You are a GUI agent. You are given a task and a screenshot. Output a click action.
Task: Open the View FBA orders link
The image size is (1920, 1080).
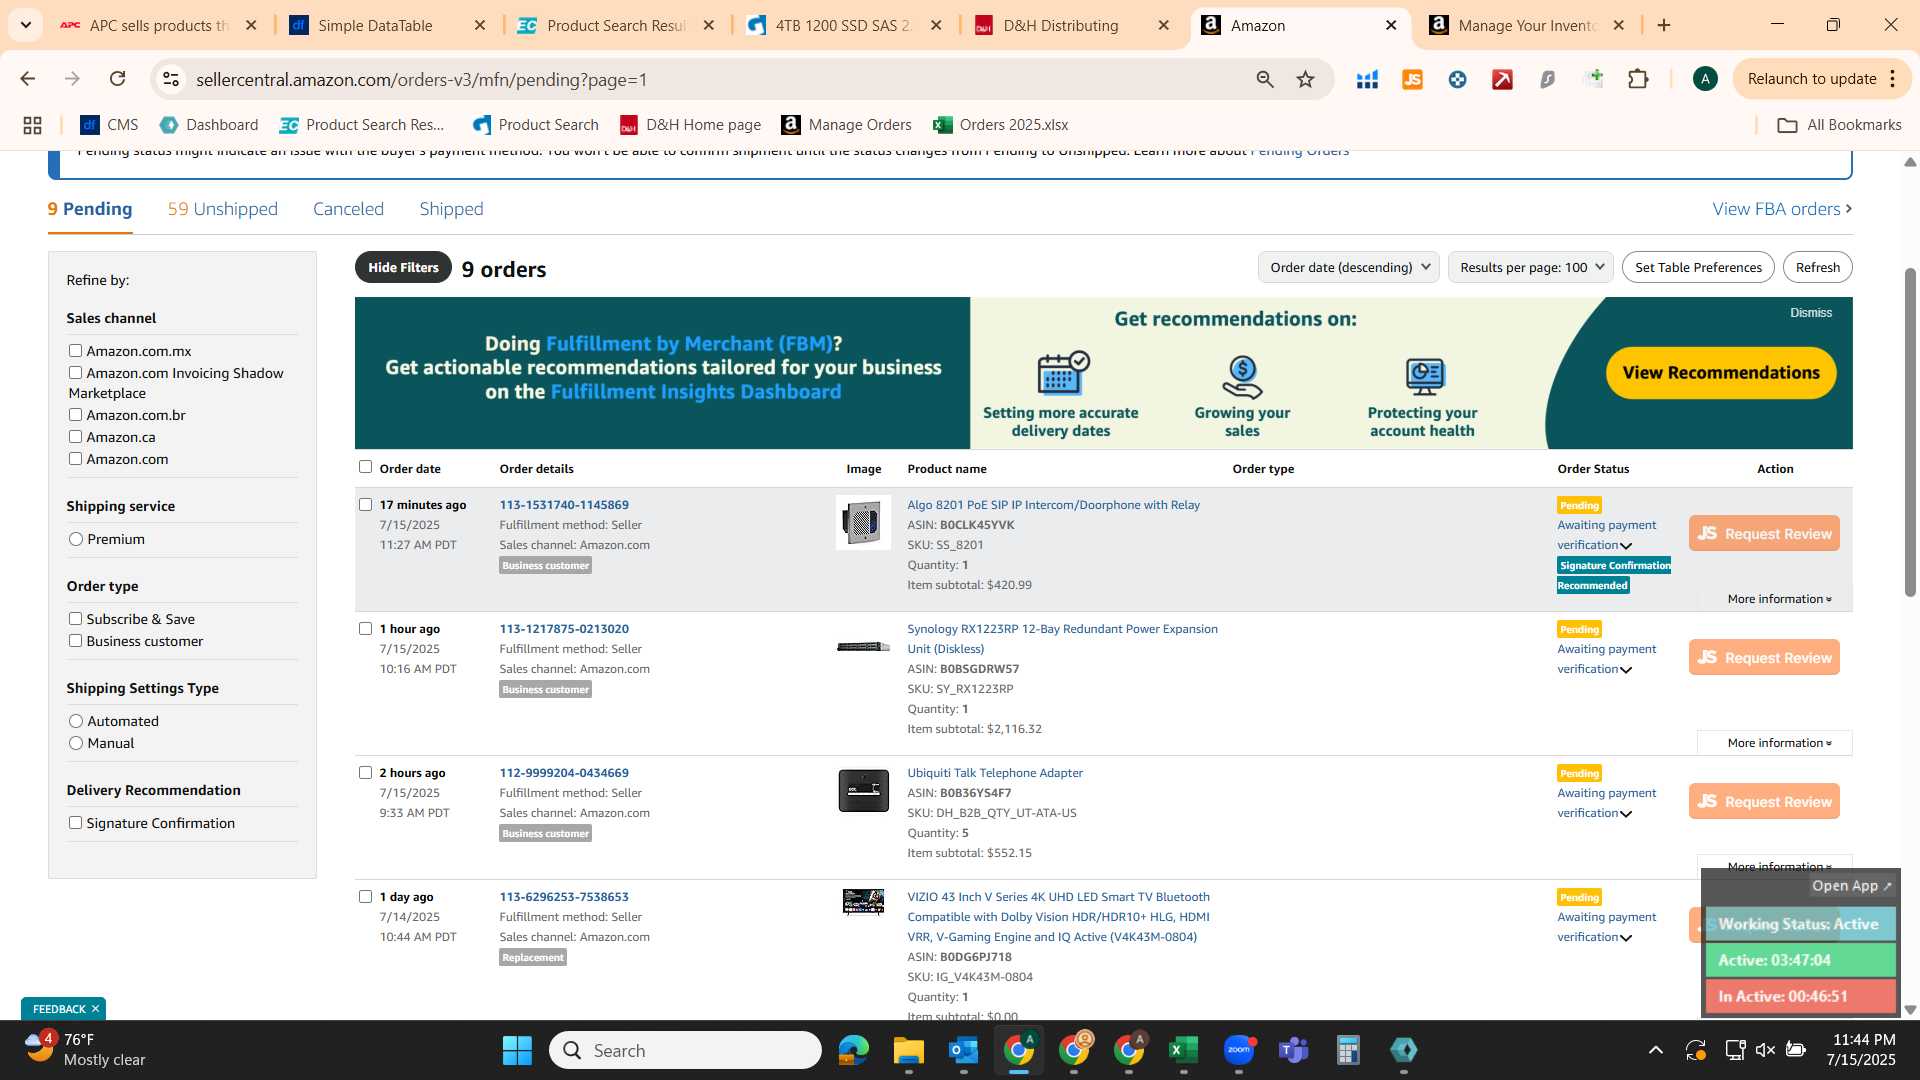tap(1782, 209)
